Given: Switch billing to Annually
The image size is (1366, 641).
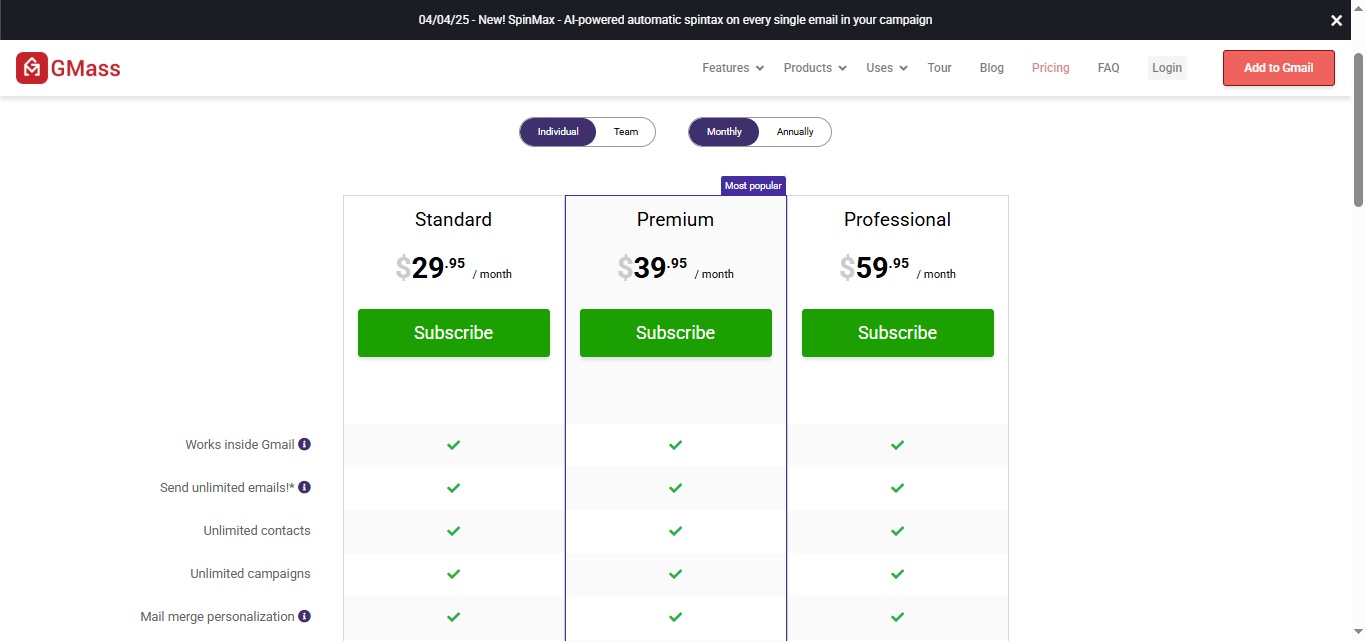Looking at the screenshot, I should [794, 131].
